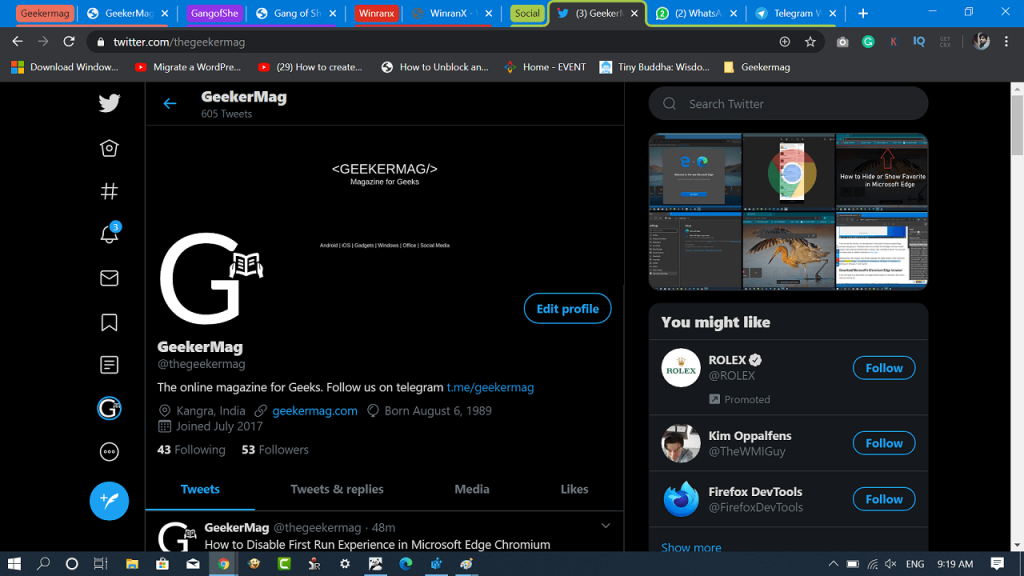Open Windows Settings gear in taskbar
Screen dimensions: 1024x576
[345, 564]
